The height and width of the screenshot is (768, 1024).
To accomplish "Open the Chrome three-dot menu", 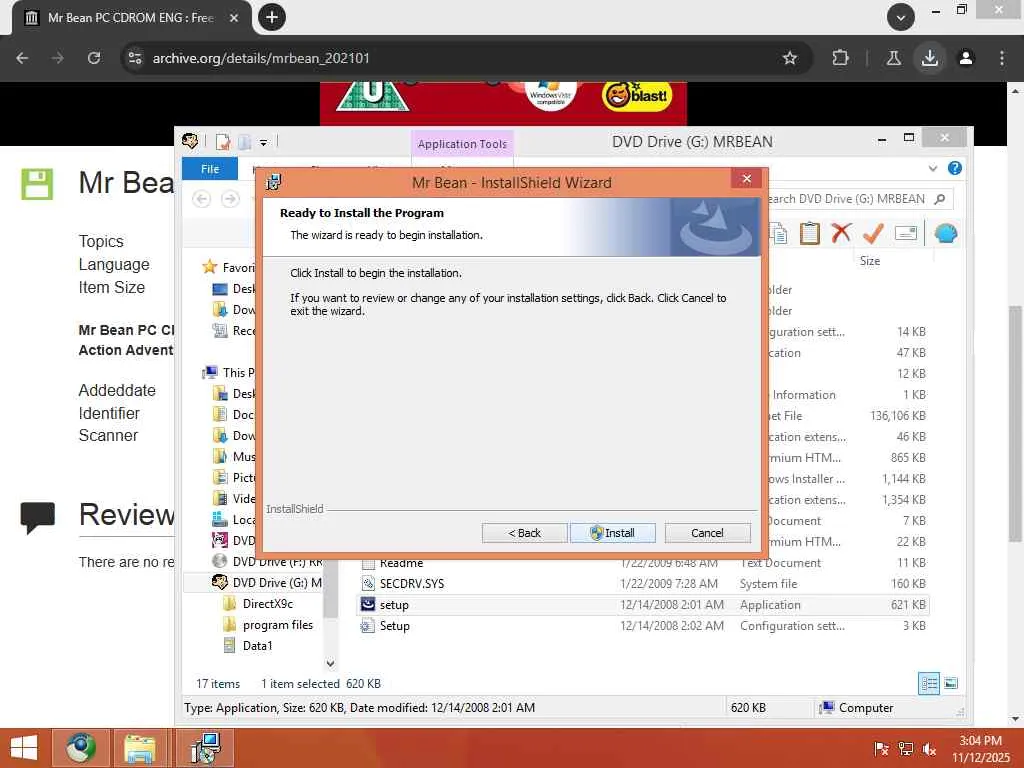I will pyautogui.click(x=1001, y=58).
